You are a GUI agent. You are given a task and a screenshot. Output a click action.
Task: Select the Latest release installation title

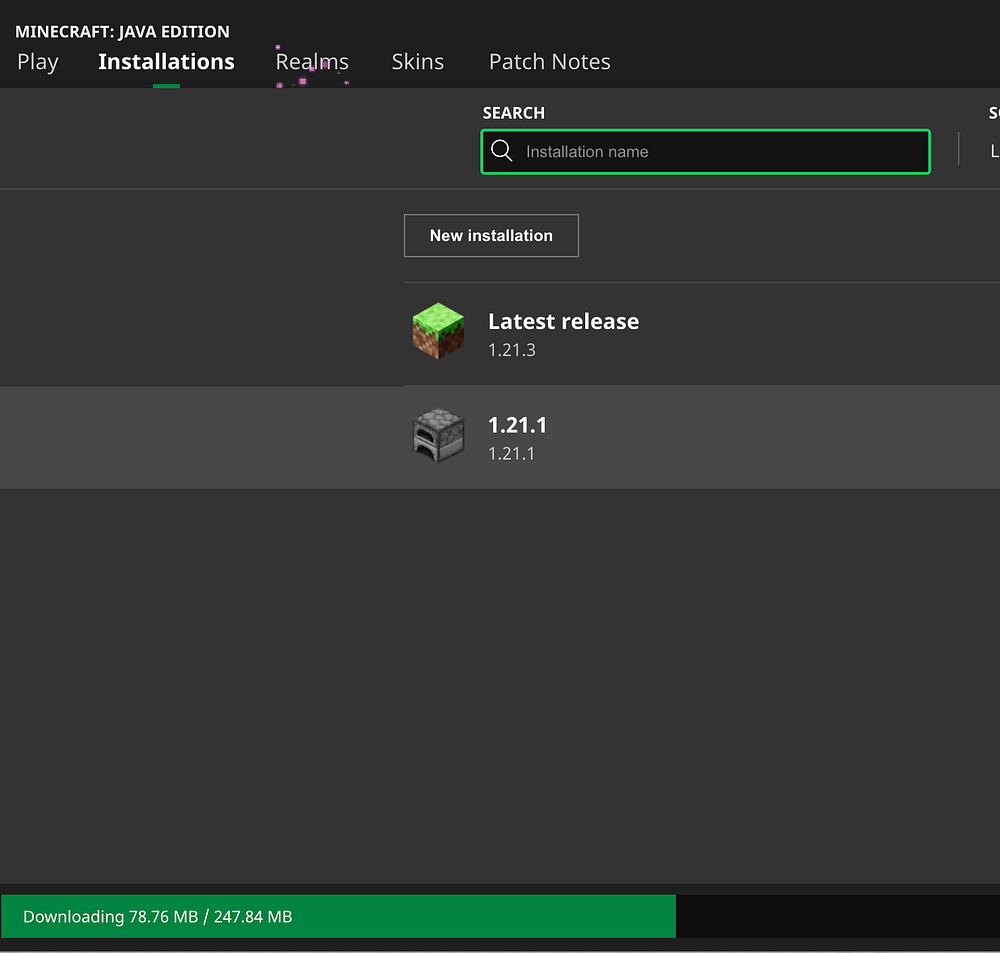564,321
